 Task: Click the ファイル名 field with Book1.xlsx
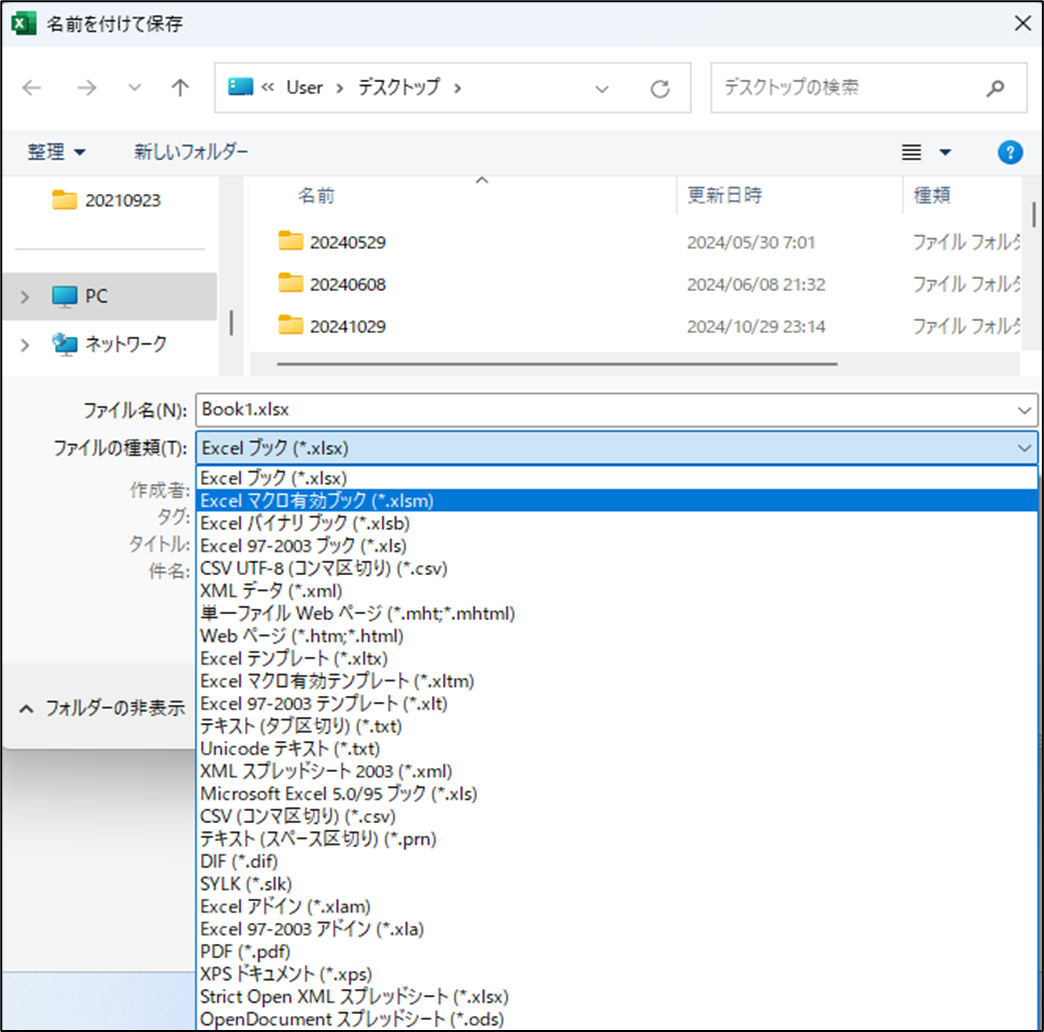(617, 409)
